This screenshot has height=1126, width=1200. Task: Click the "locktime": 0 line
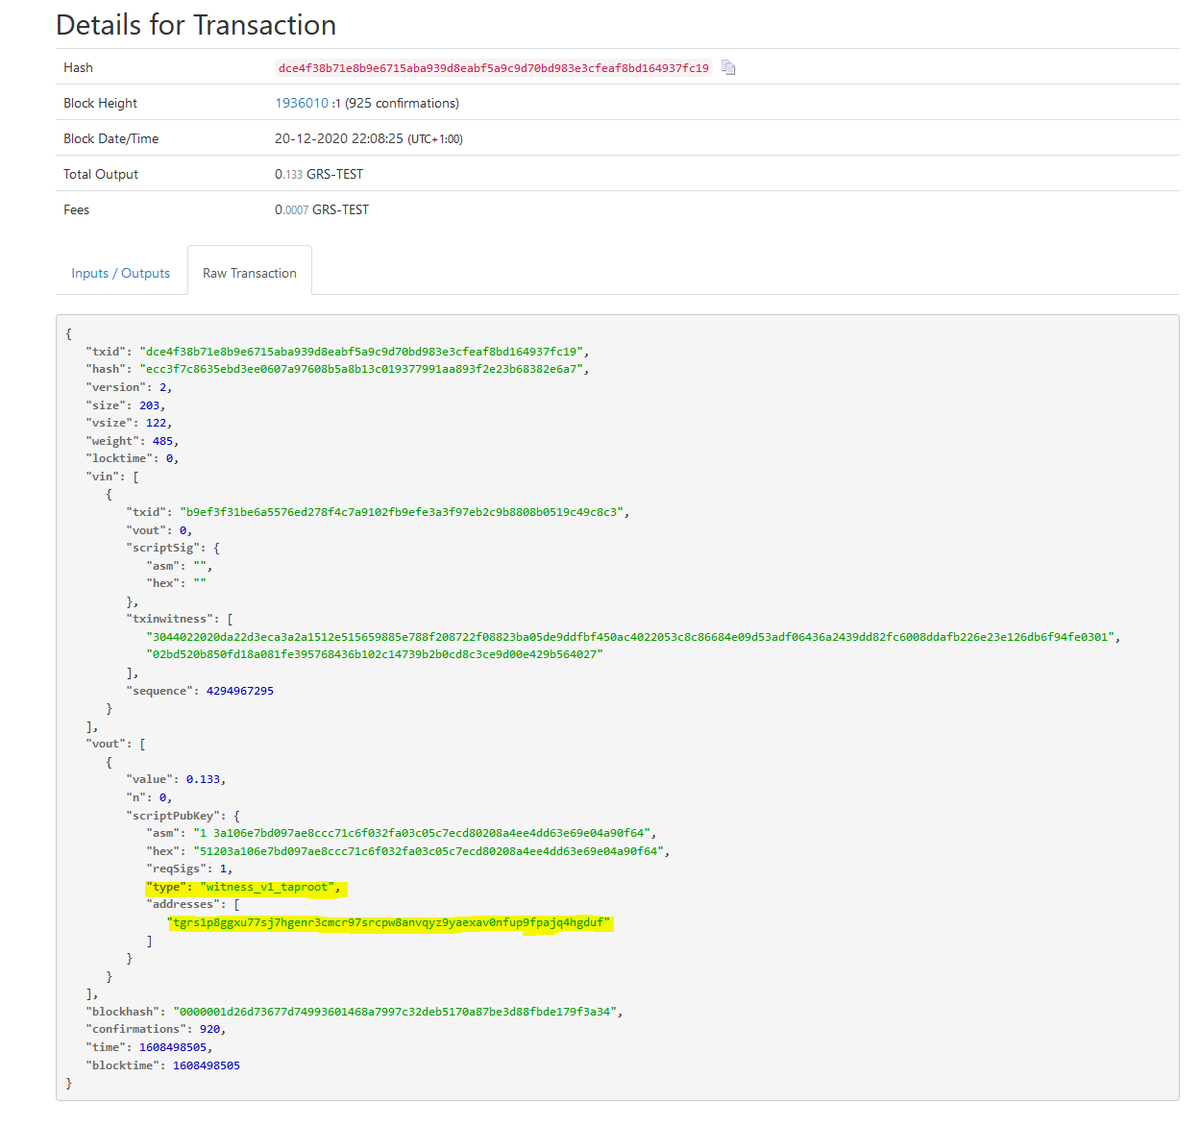tap(132, 458)
